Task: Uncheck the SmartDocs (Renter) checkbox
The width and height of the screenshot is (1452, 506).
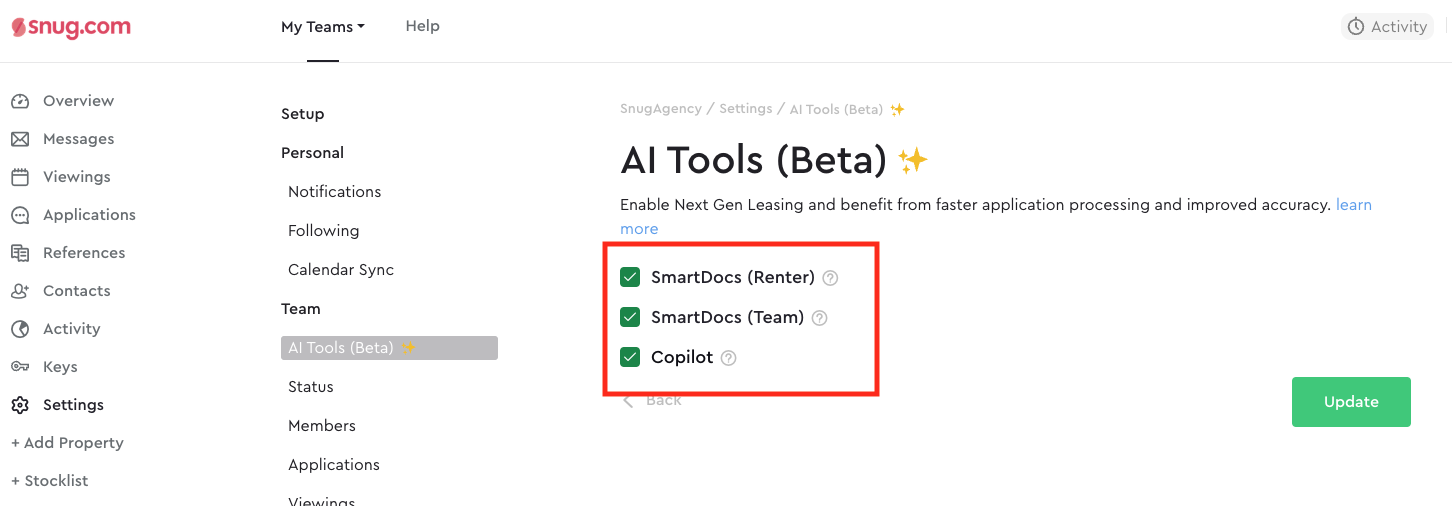Action: [x=630, y=277]
